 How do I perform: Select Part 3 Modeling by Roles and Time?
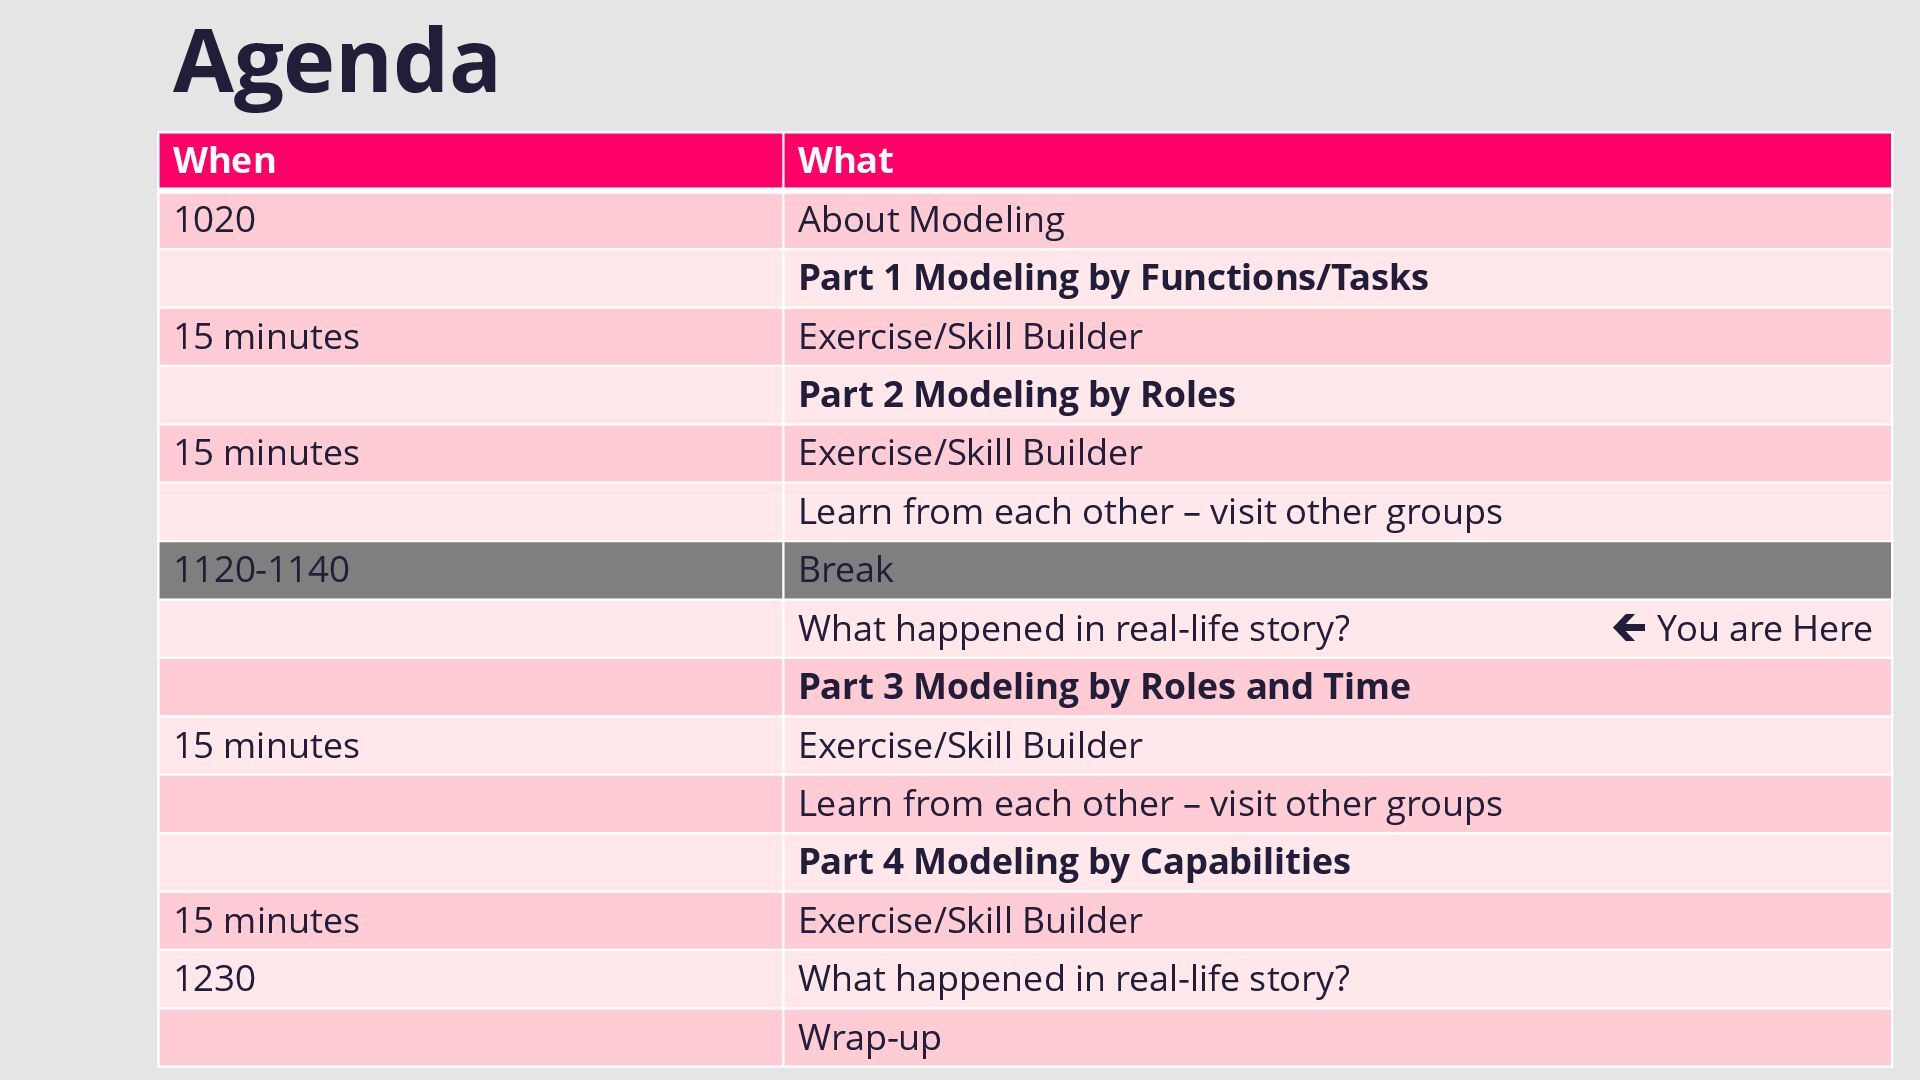coord(1104,687)
